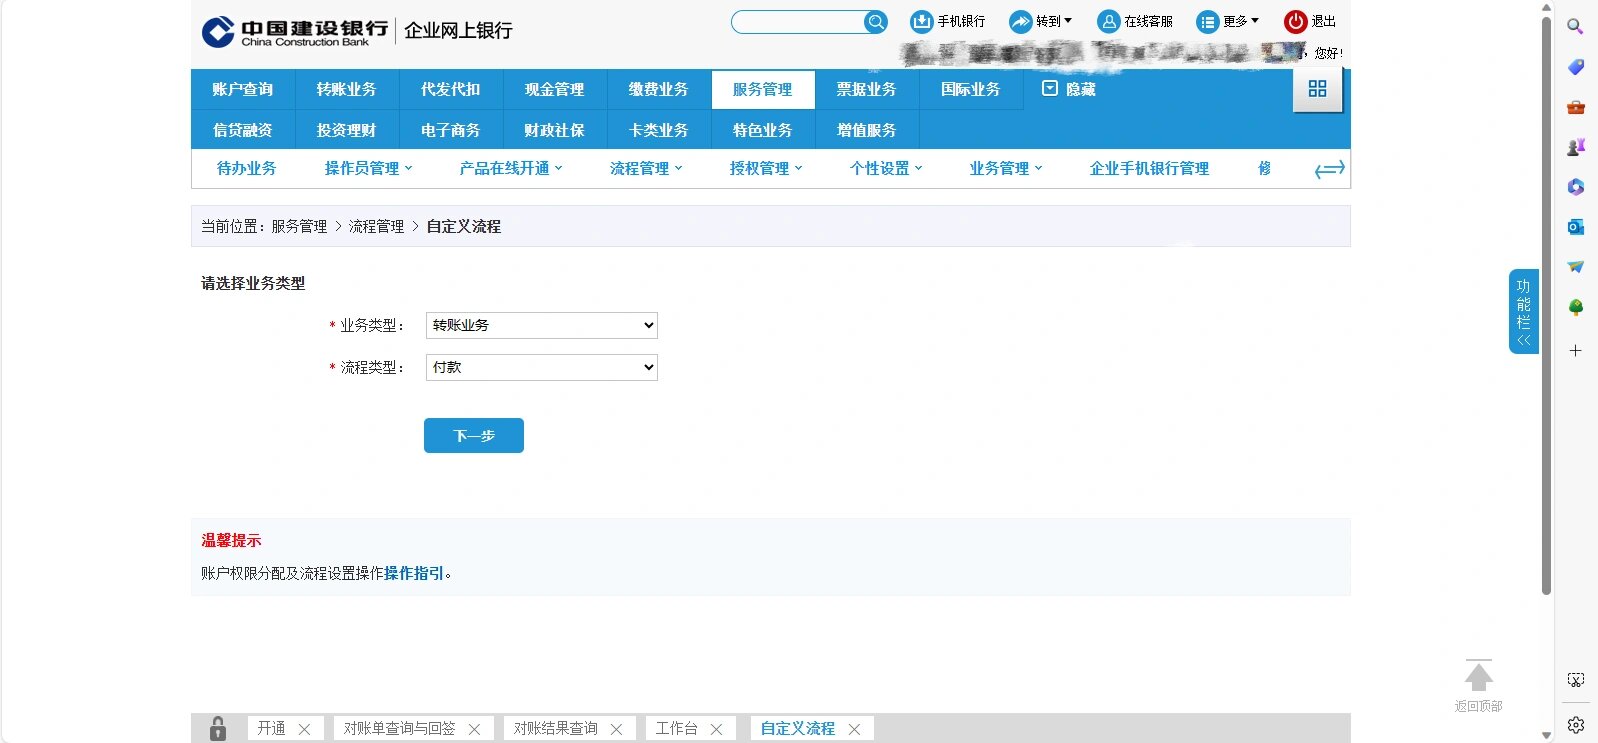Open the 卡类业务 menu
1598x743 pixels.
(x=659, y=130)
